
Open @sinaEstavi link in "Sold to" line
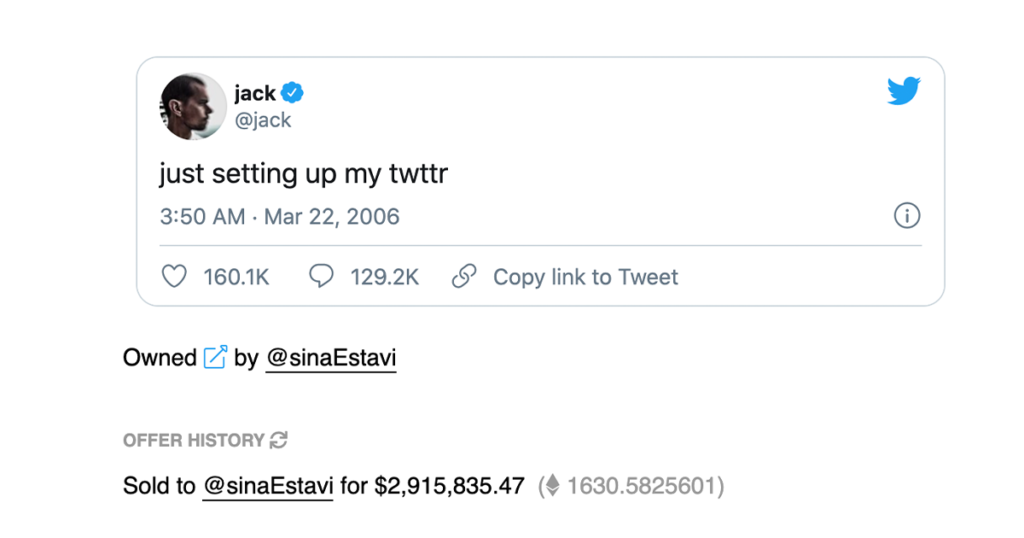(268, 487)
